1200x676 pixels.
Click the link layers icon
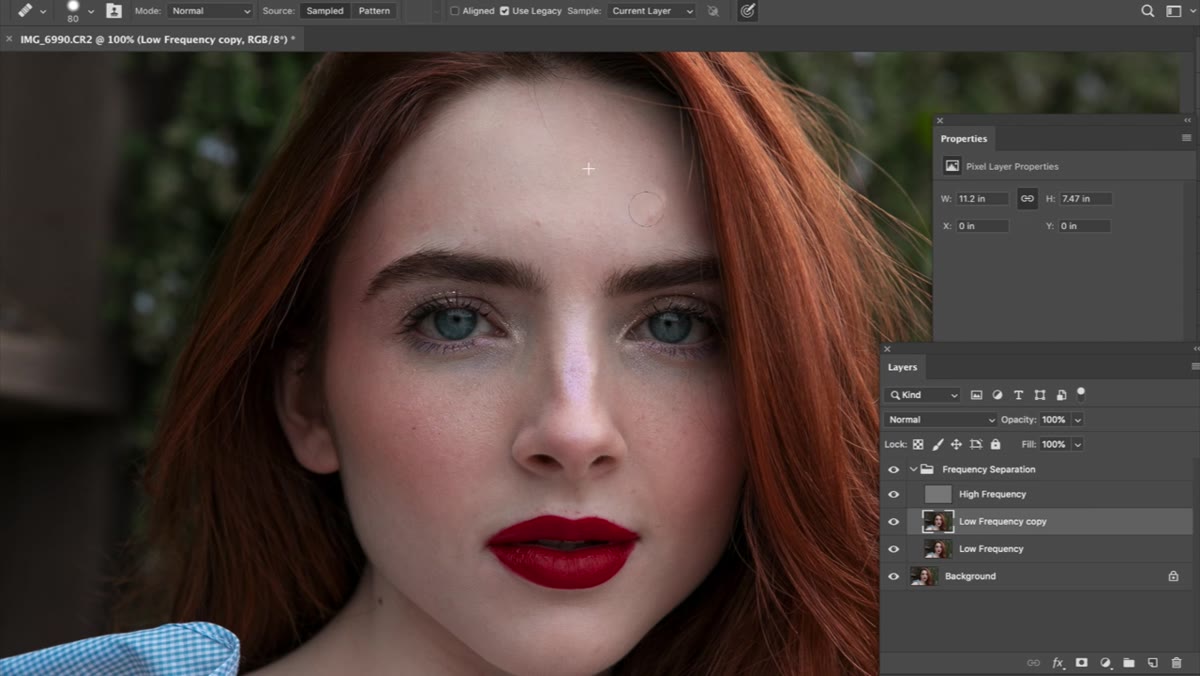pos(1034,663)
